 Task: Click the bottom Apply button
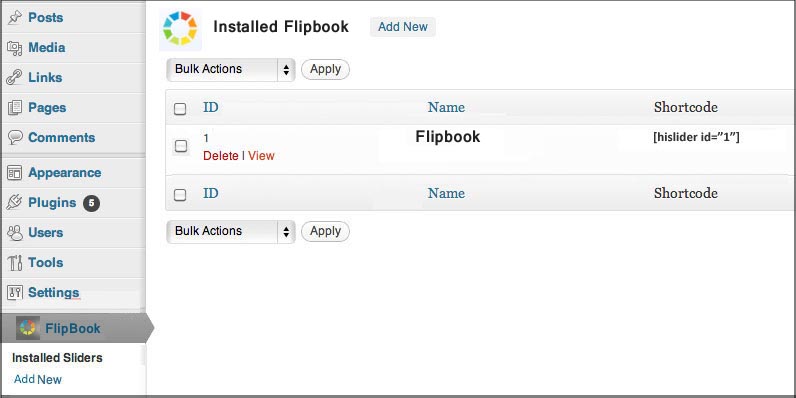(325, 231)
